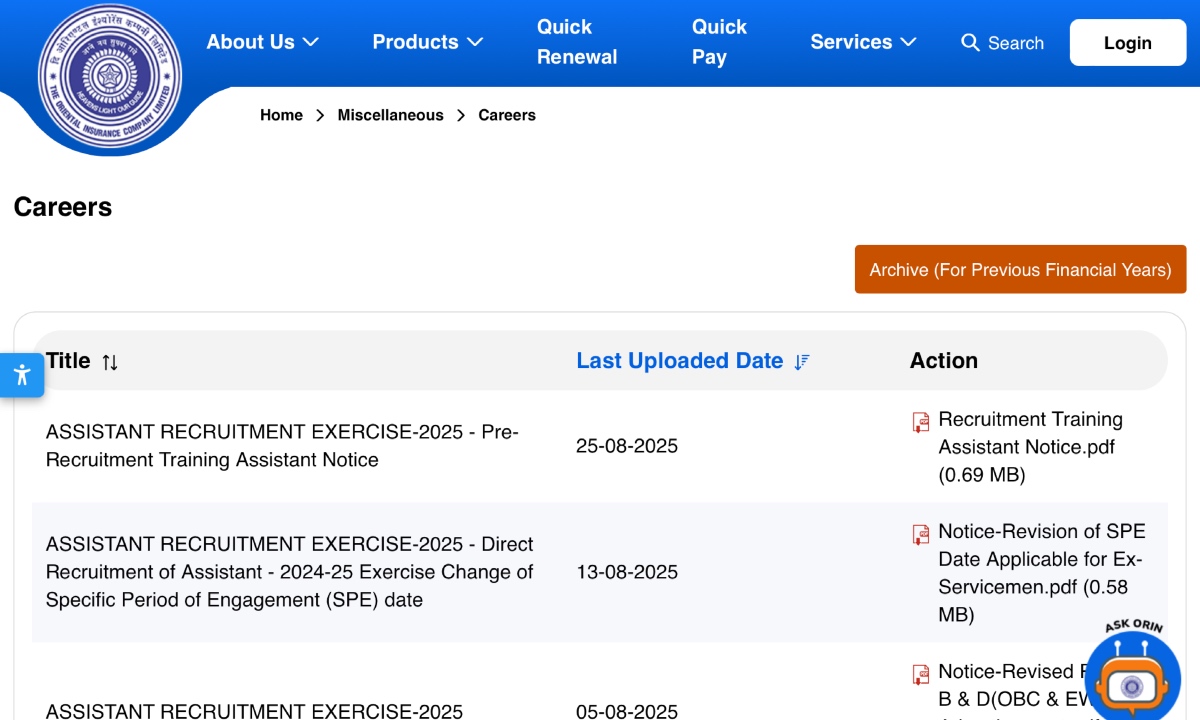
Task: Open the accessibility options widget
Action: [22, 376]
